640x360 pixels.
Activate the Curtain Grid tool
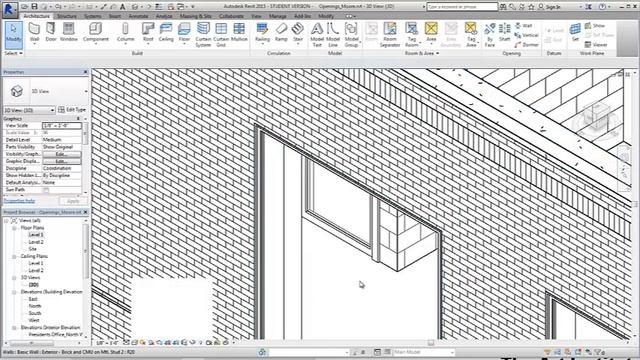point(221,35)
